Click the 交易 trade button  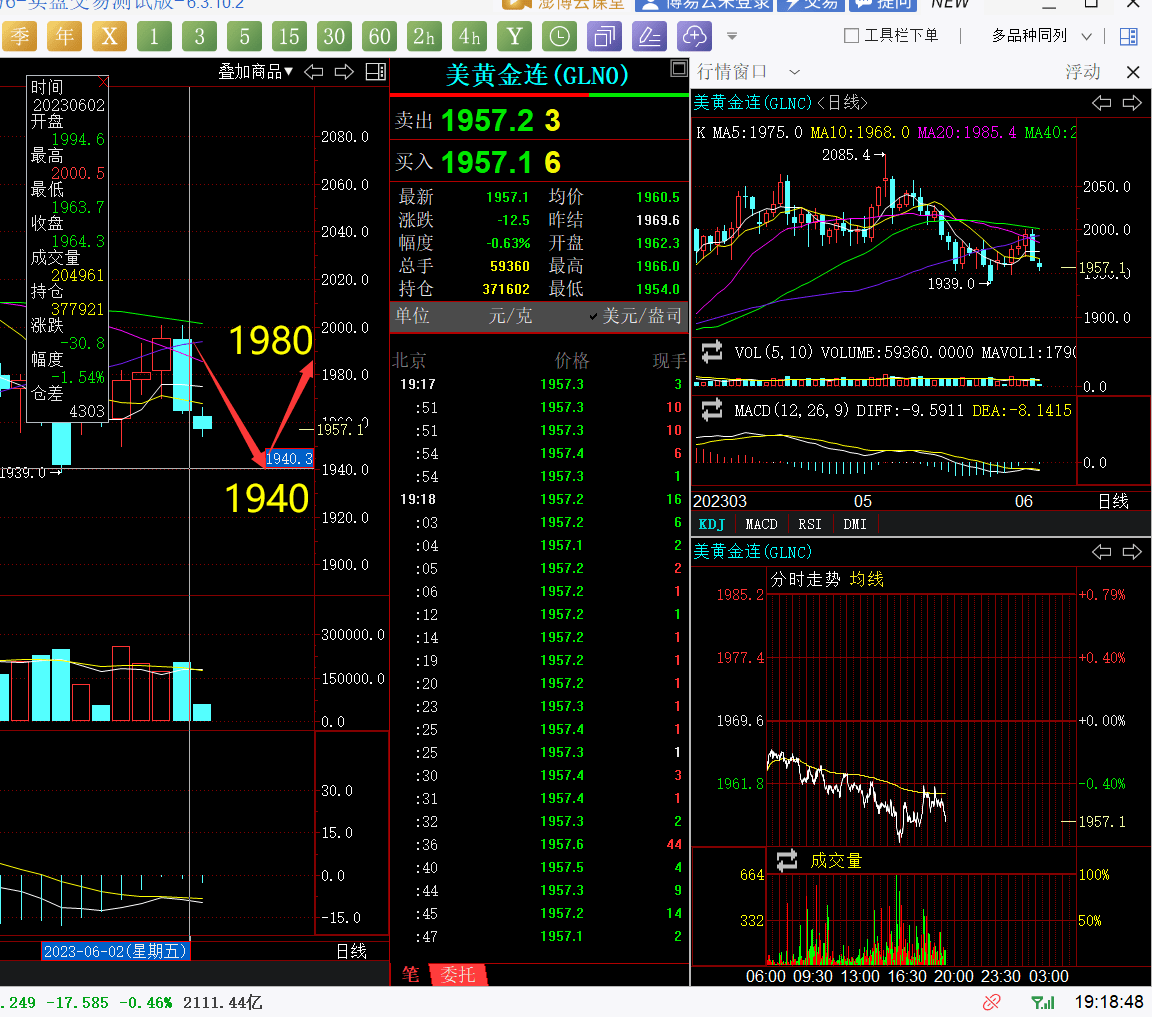(810, 4)
